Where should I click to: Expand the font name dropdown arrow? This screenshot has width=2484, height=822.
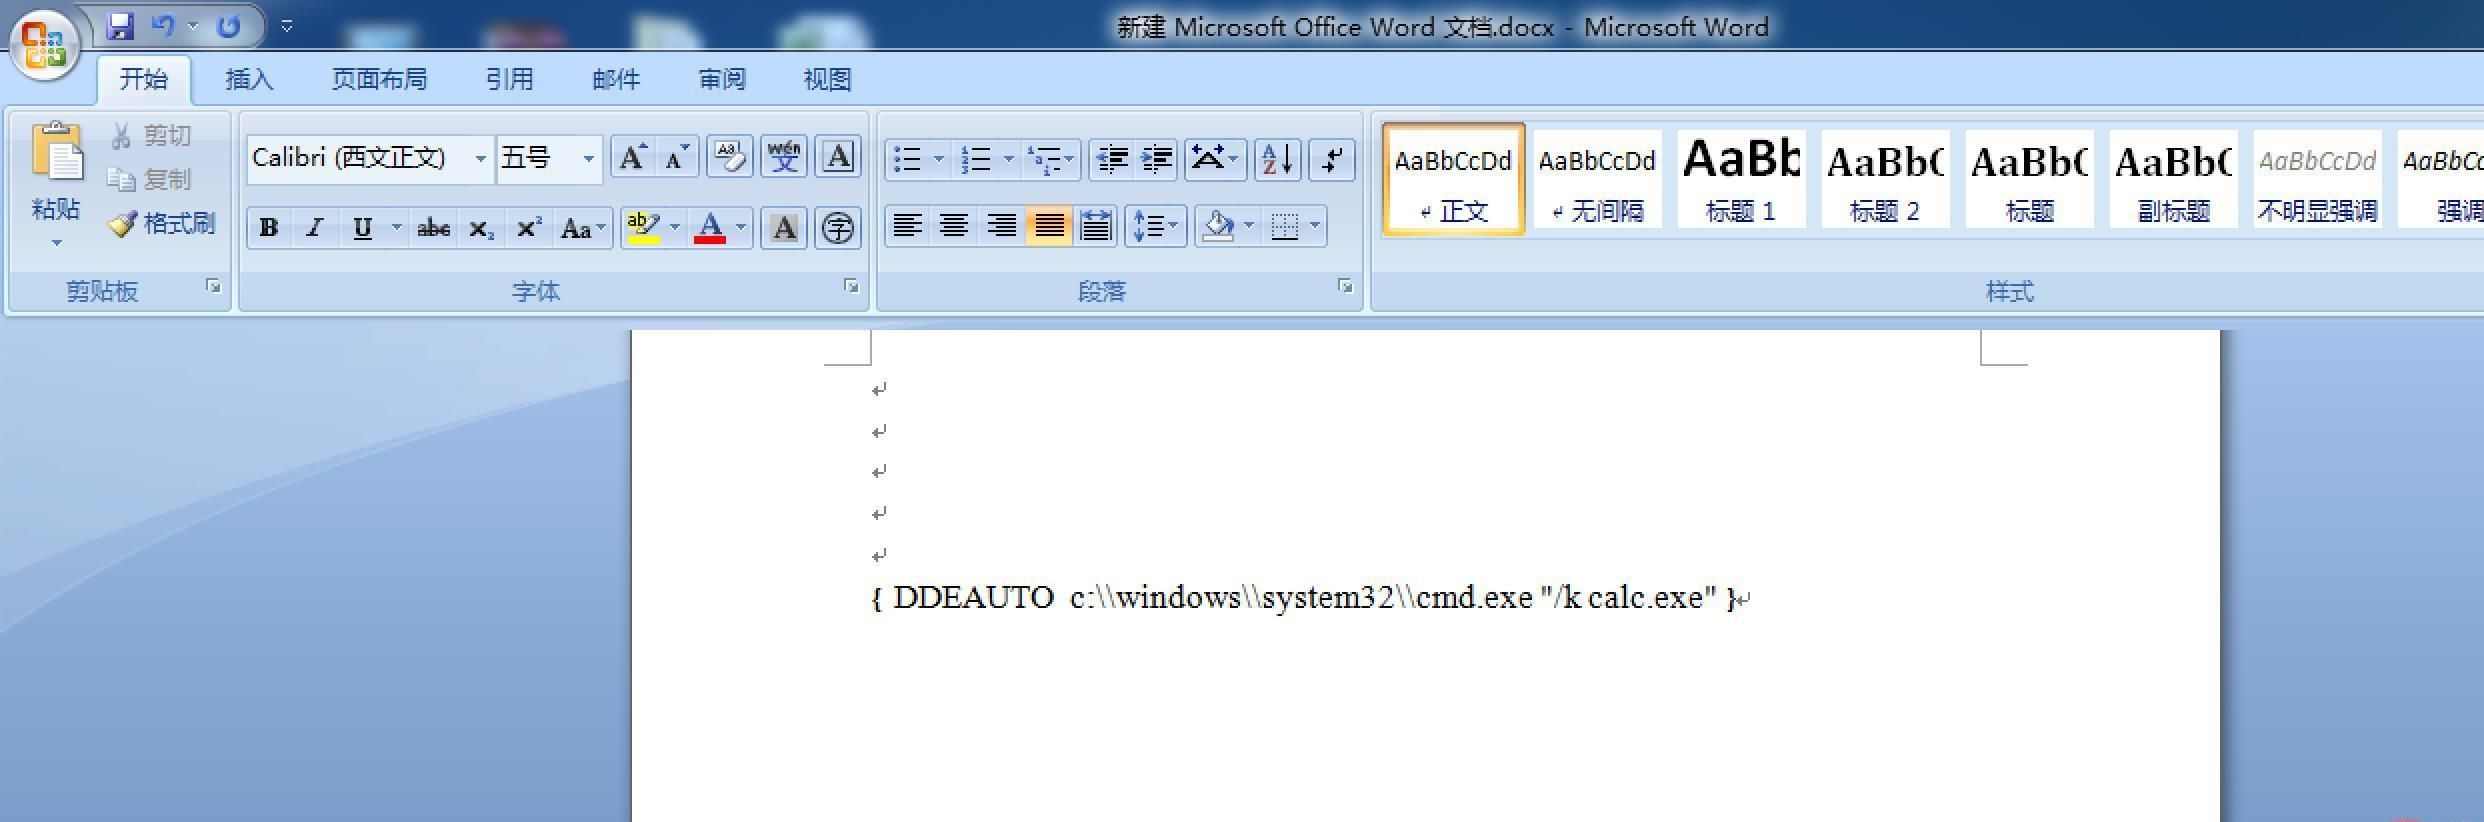(x=481, y=158)
